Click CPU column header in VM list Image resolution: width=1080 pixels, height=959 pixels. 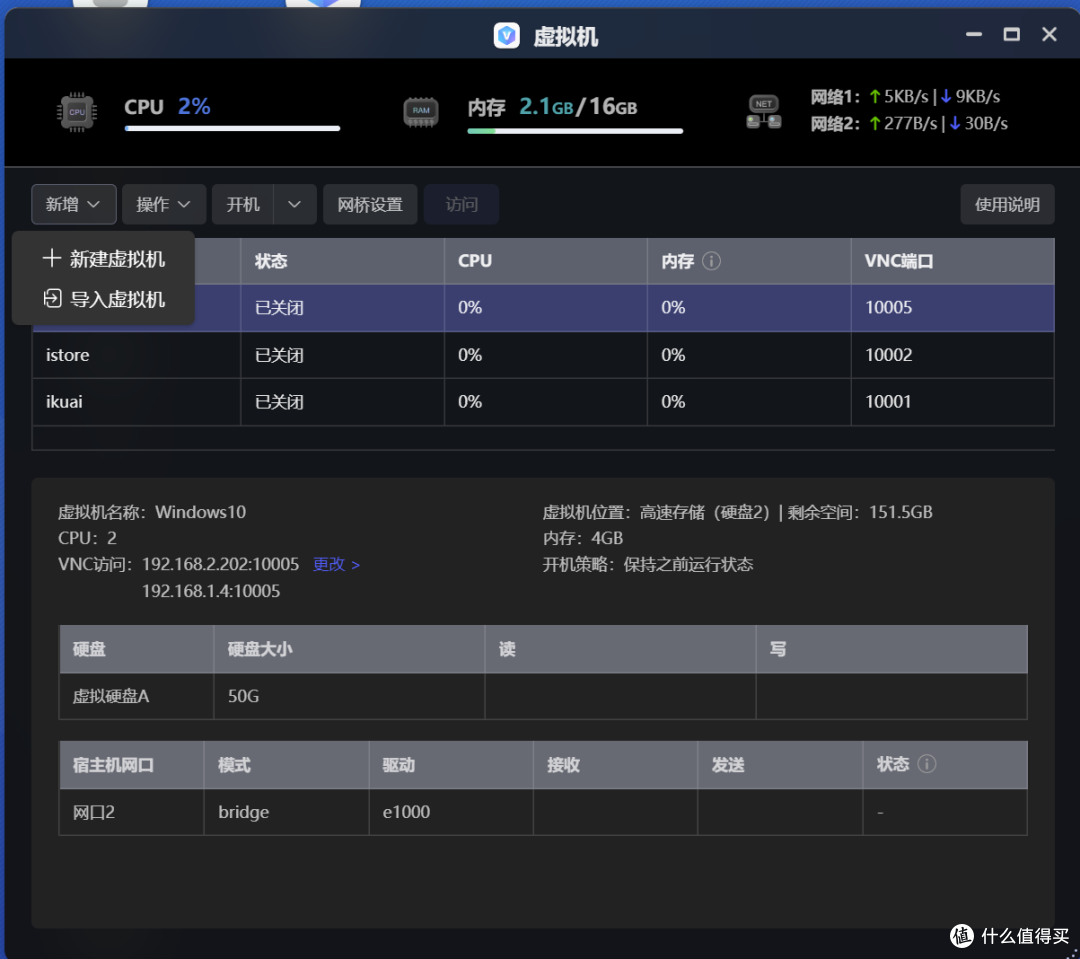point(546,261)
